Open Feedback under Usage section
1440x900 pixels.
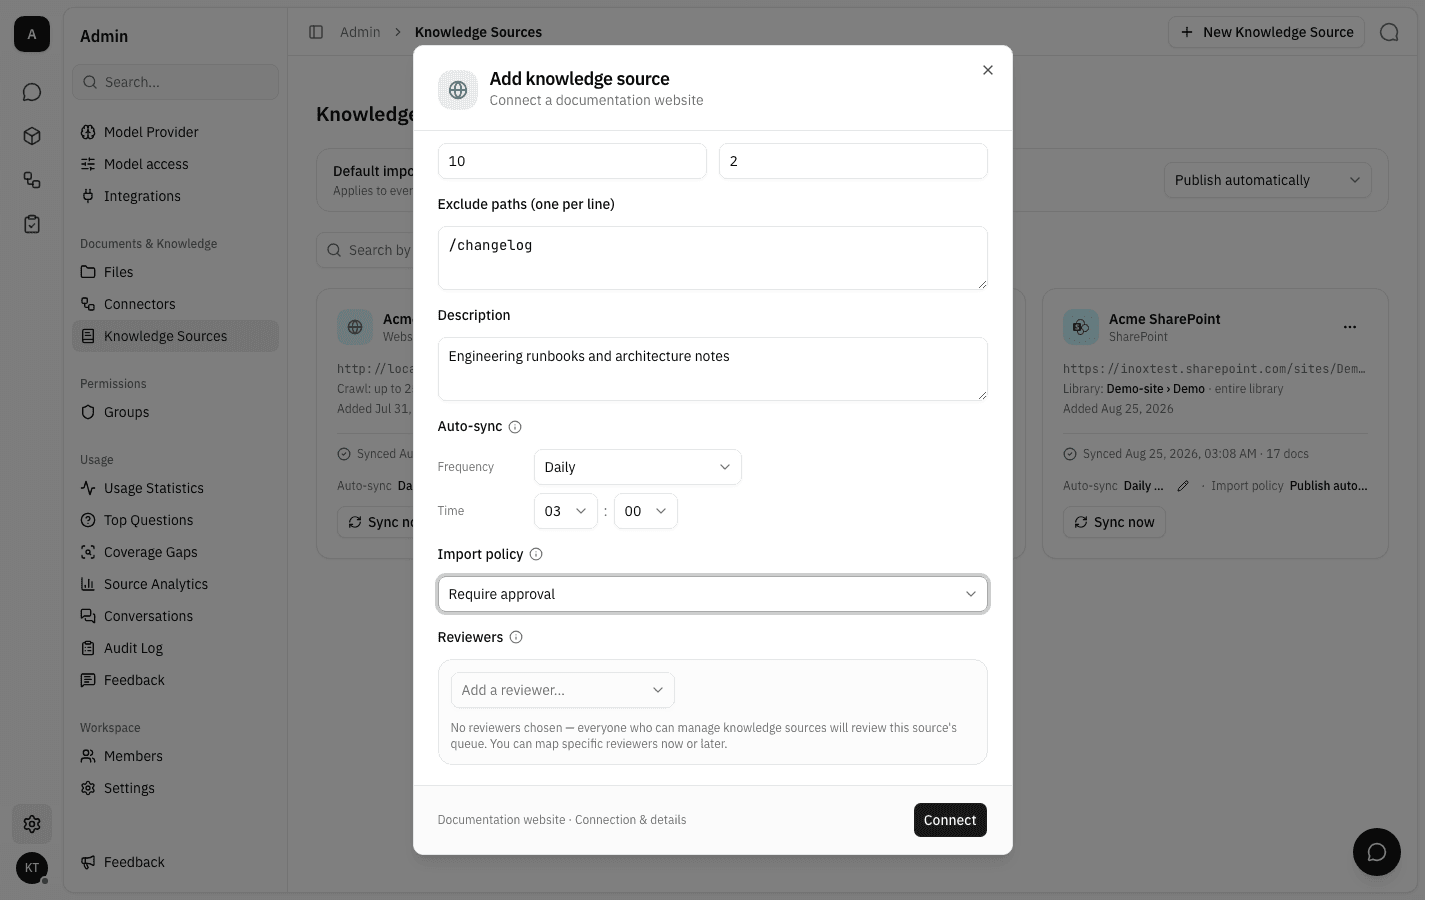(176, 680)
